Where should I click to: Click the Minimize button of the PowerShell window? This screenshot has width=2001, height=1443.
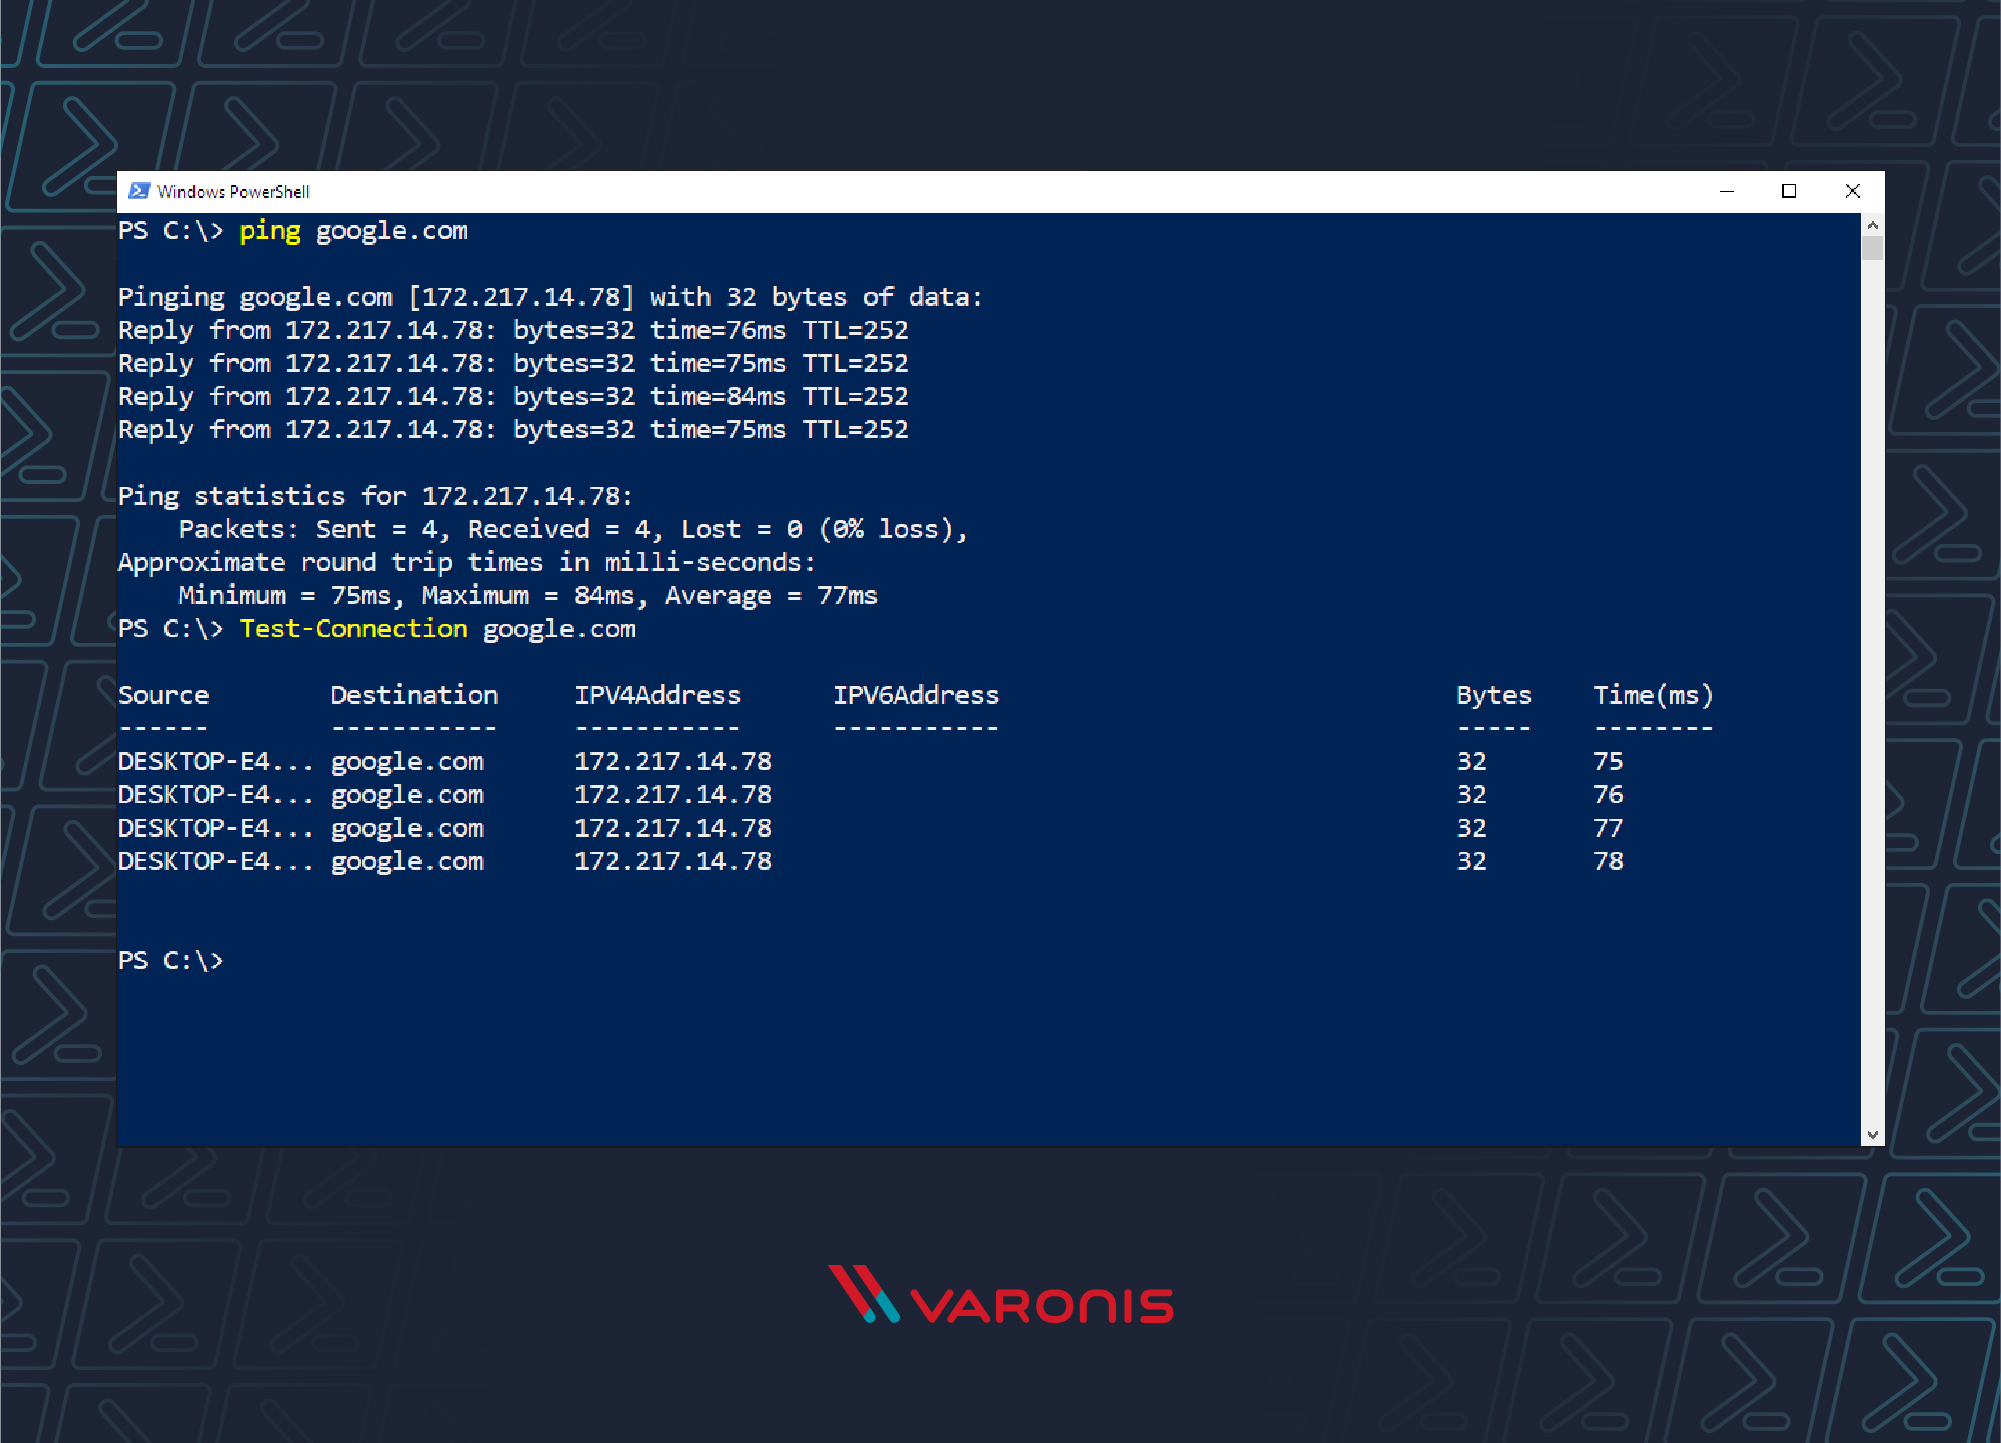[1727, 190]
